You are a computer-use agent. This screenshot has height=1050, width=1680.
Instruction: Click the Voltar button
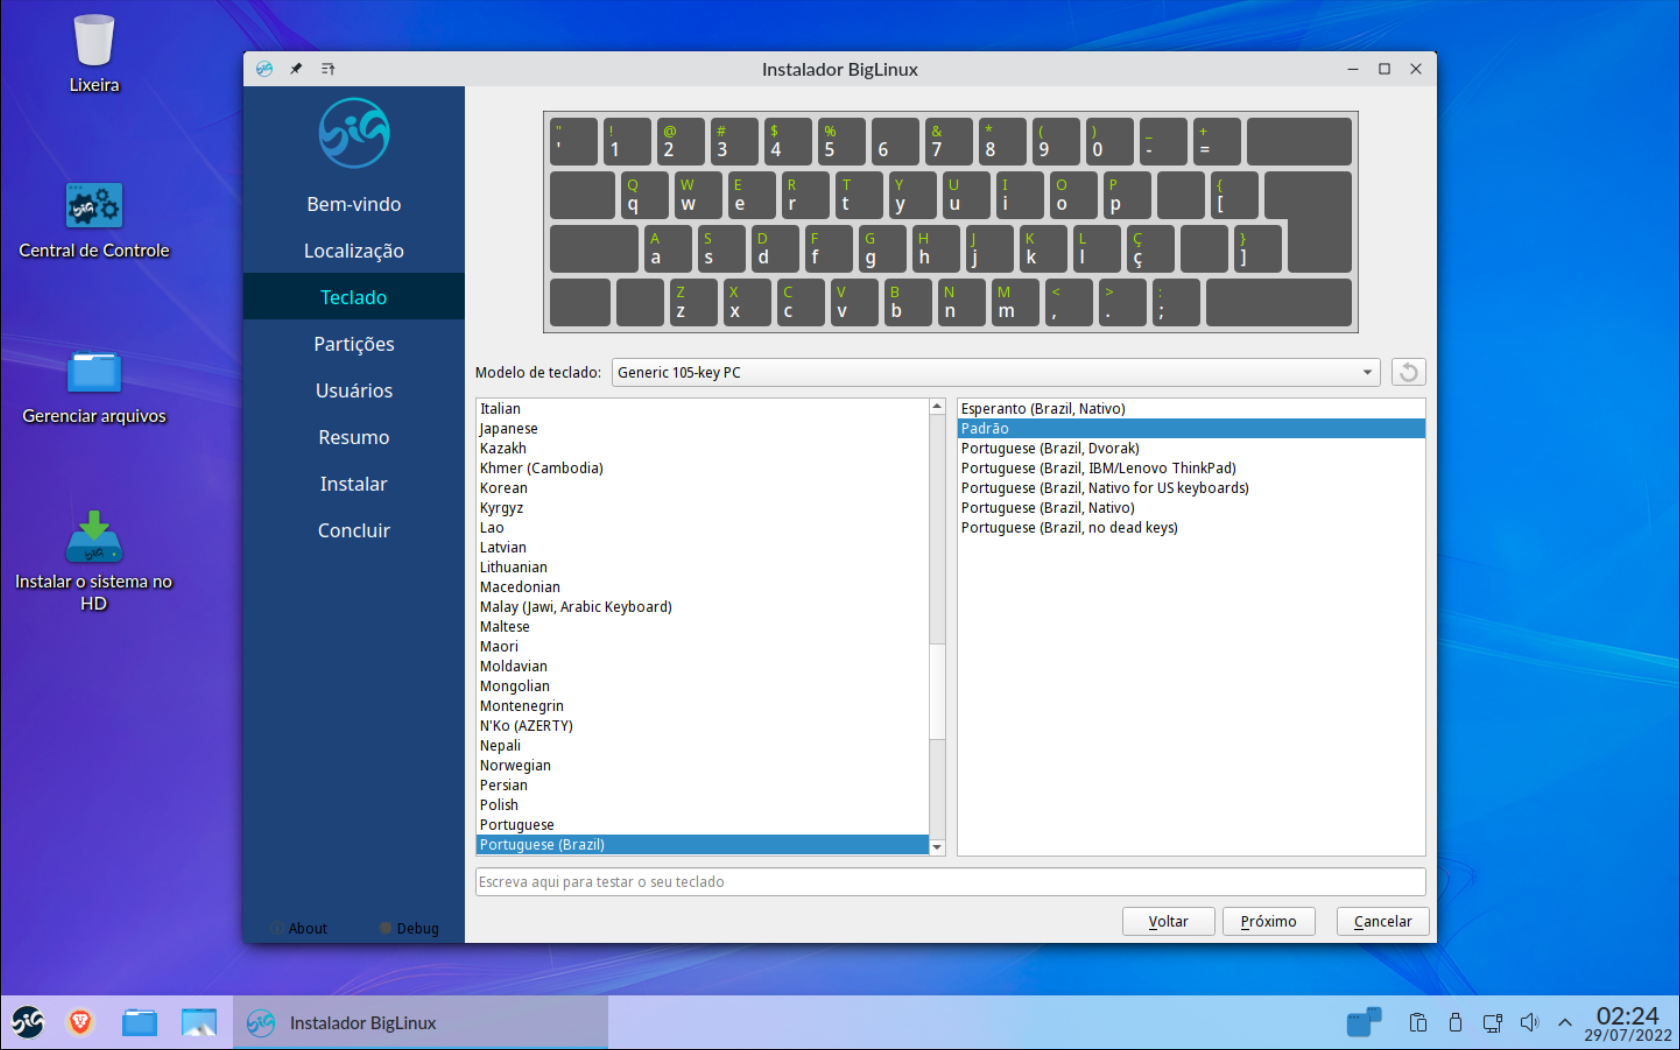pos(1168,921)
